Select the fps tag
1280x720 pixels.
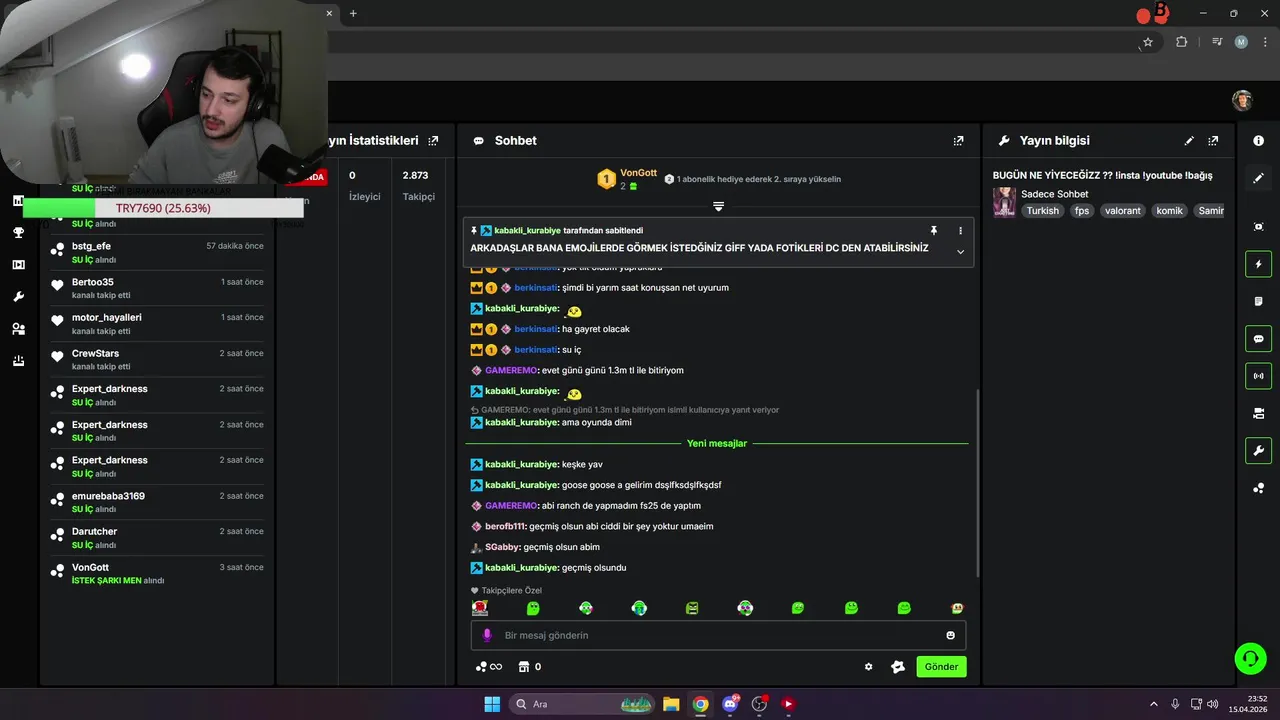1082,211
